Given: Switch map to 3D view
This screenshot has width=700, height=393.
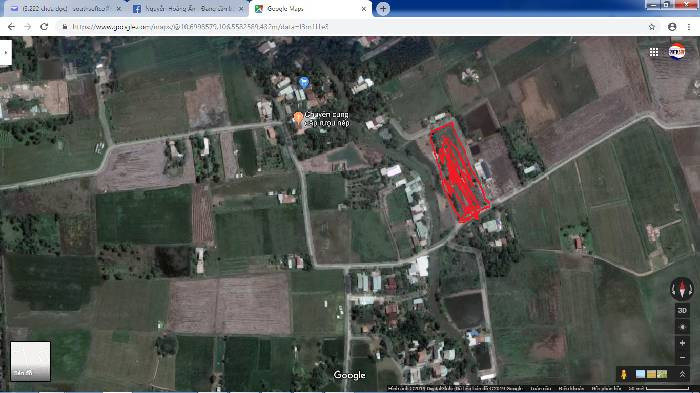Looking at the screenshot, I should (x=682, y=310).
